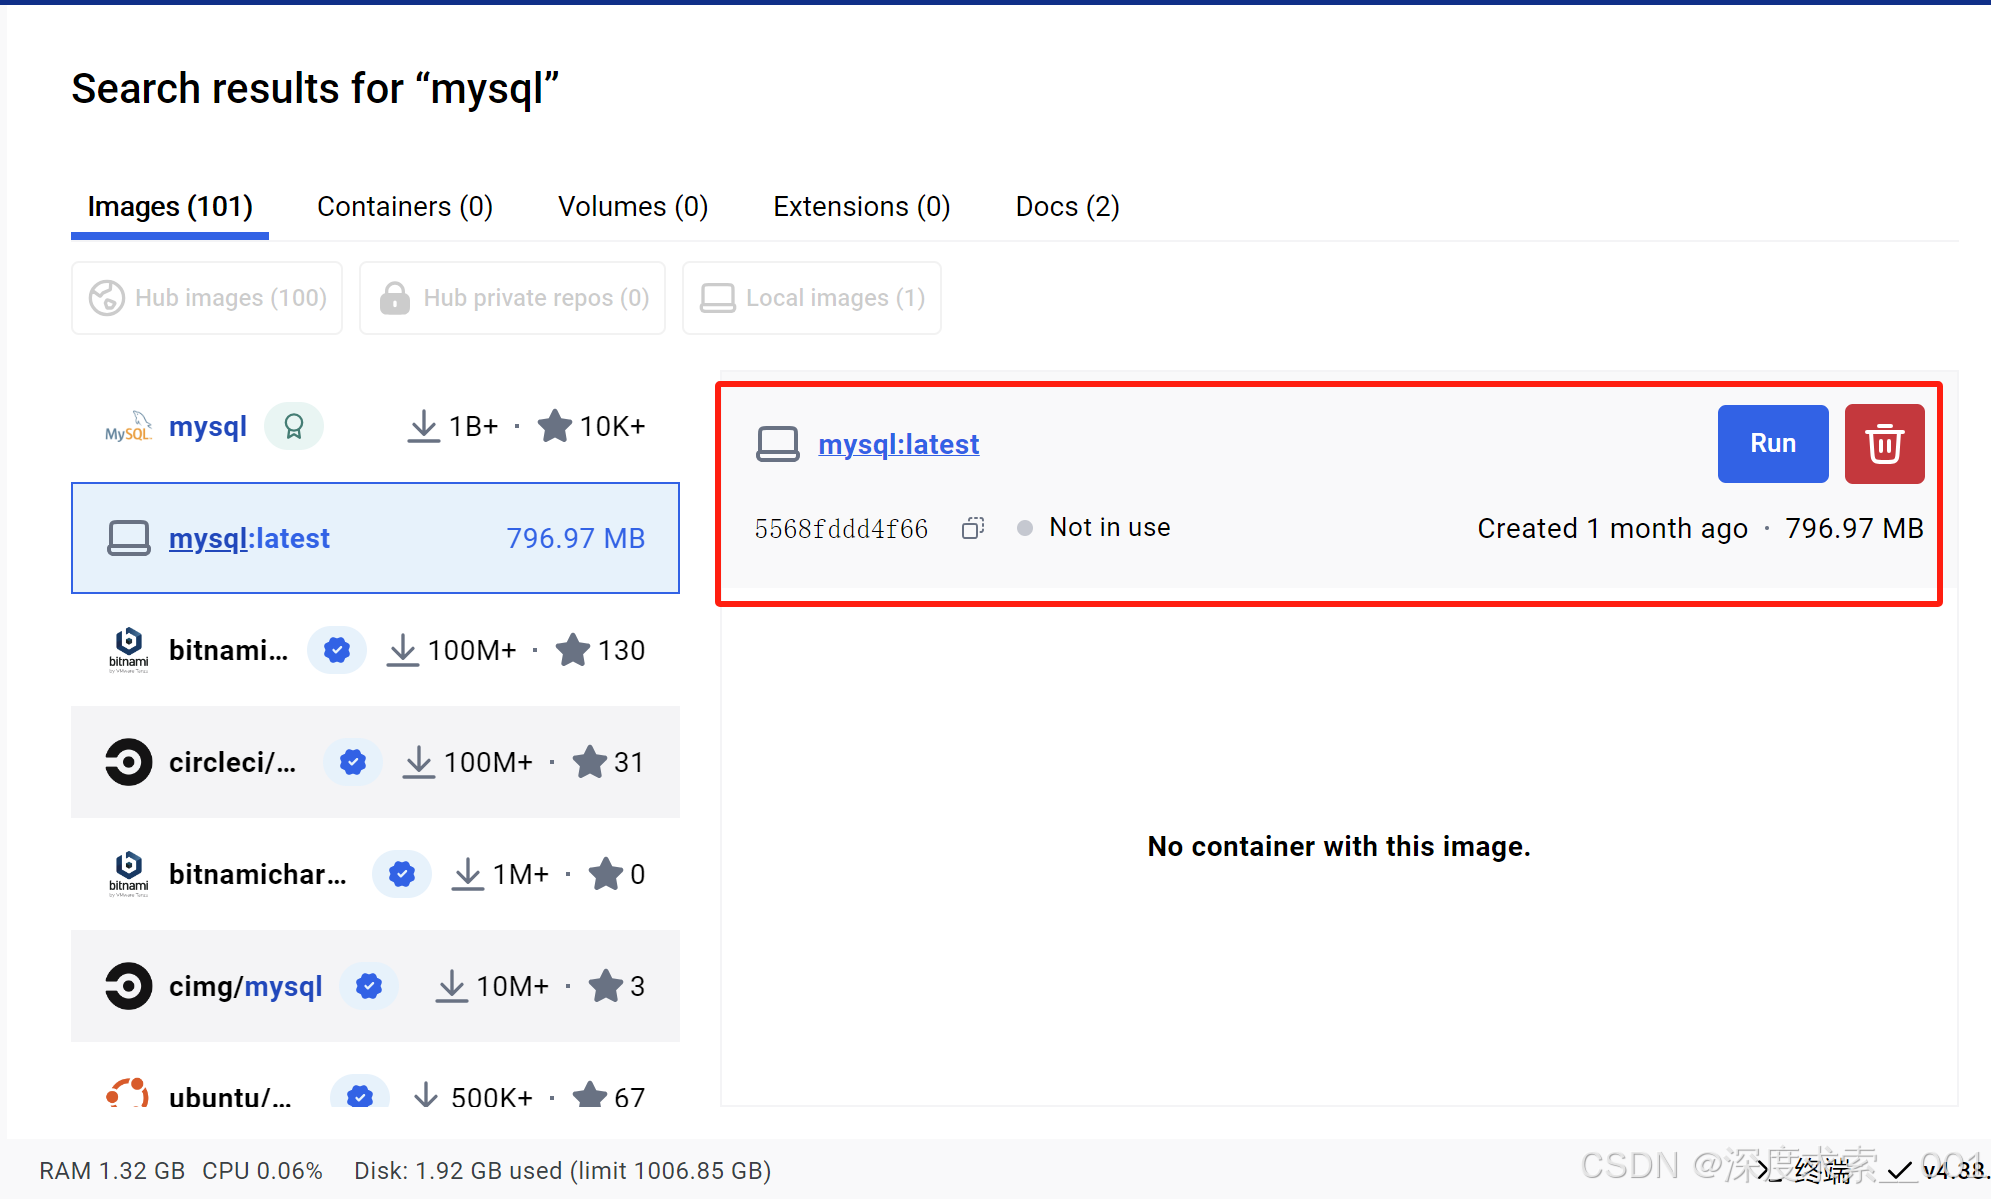Toggle the Hub private repos (0) filter
This screenshot has width=1991, height=1199.
click(512, 298)
